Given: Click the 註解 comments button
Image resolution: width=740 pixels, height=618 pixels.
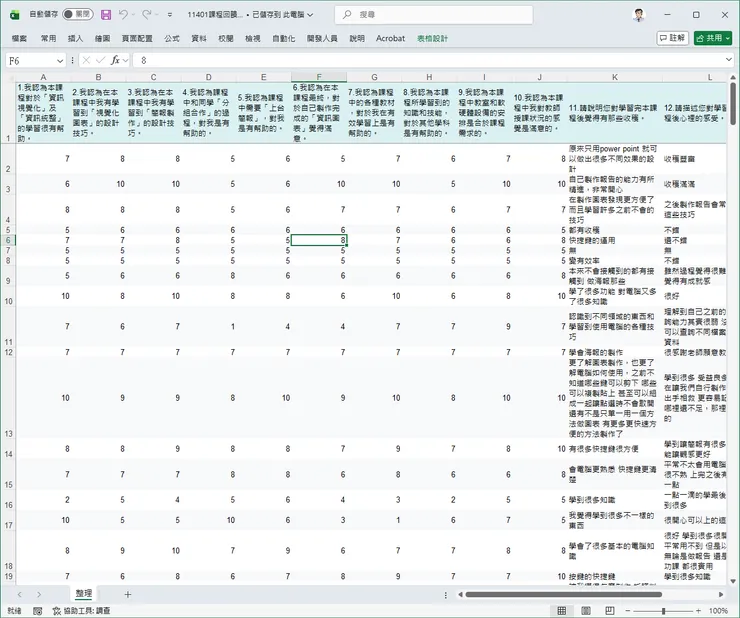Looking at the screenshot, I should [672, 38].
